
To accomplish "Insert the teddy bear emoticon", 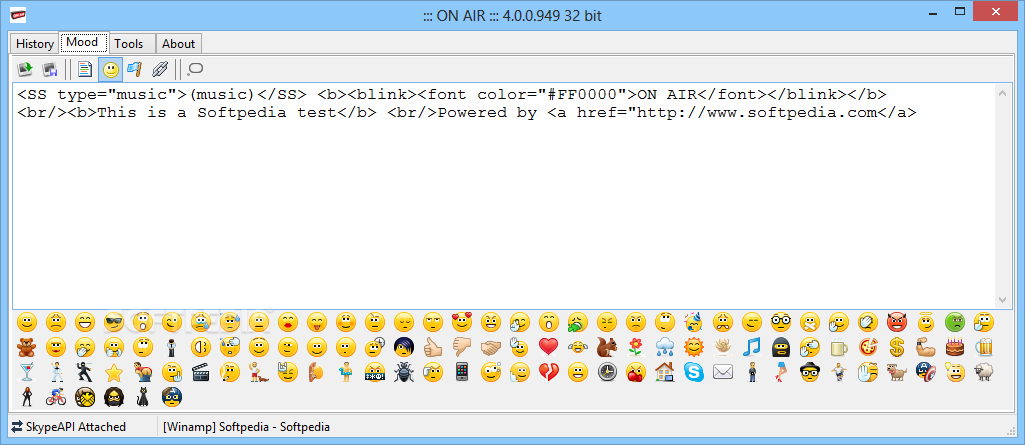I will (27, 346).
